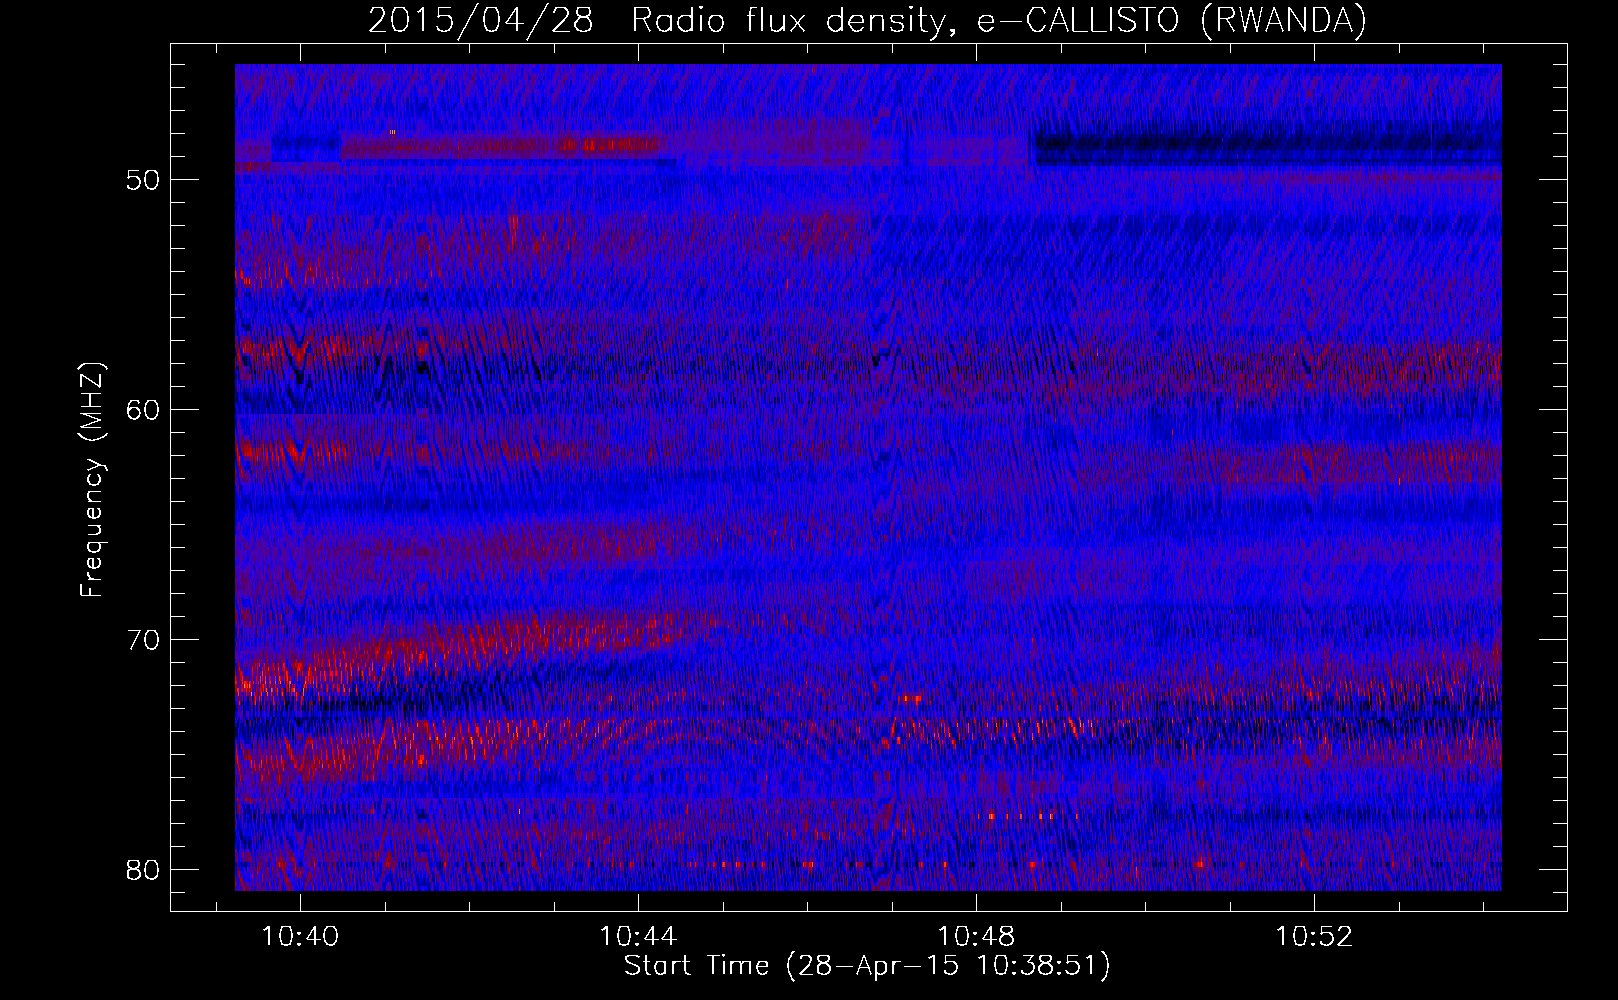
Task: Click the 50 frequency tick label
Action: tap(143, 181)
